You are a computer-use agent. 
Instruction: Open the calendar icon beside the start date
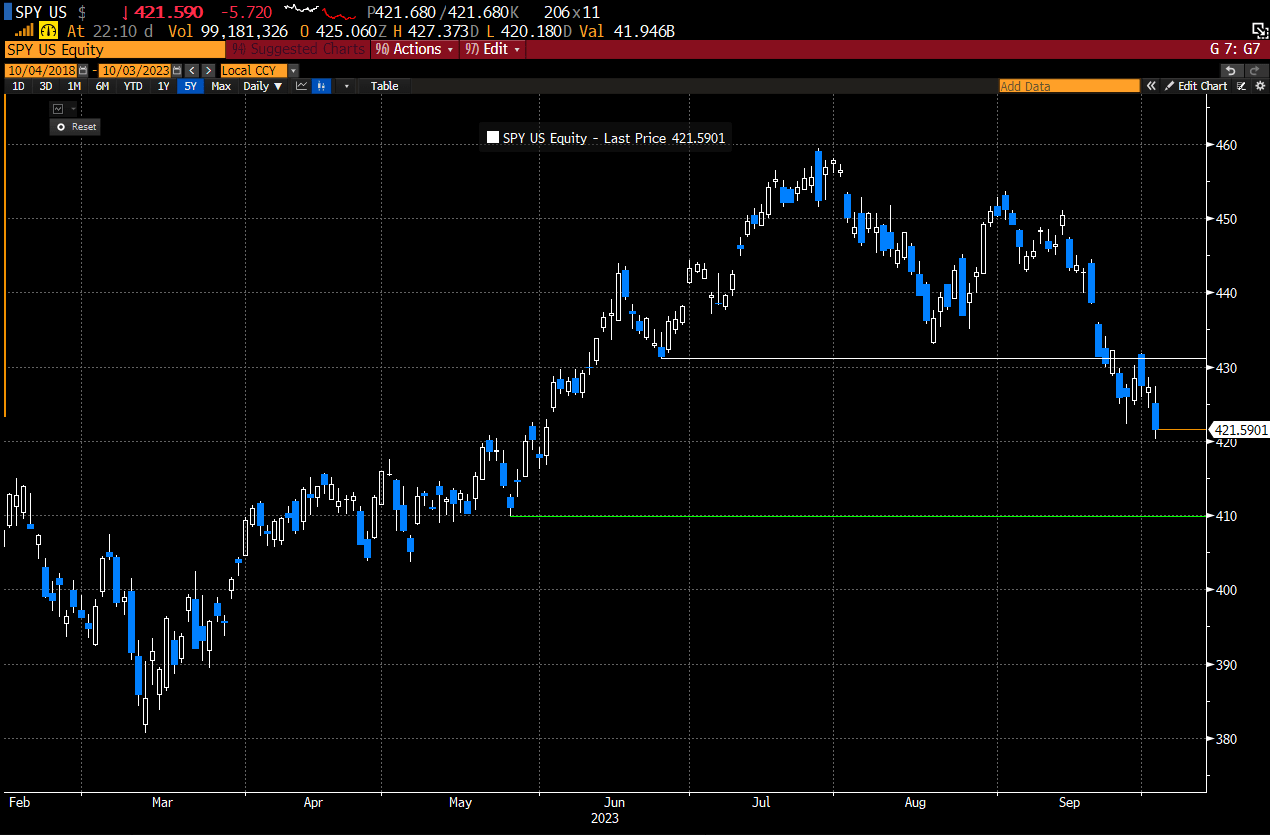coord(83,70)
